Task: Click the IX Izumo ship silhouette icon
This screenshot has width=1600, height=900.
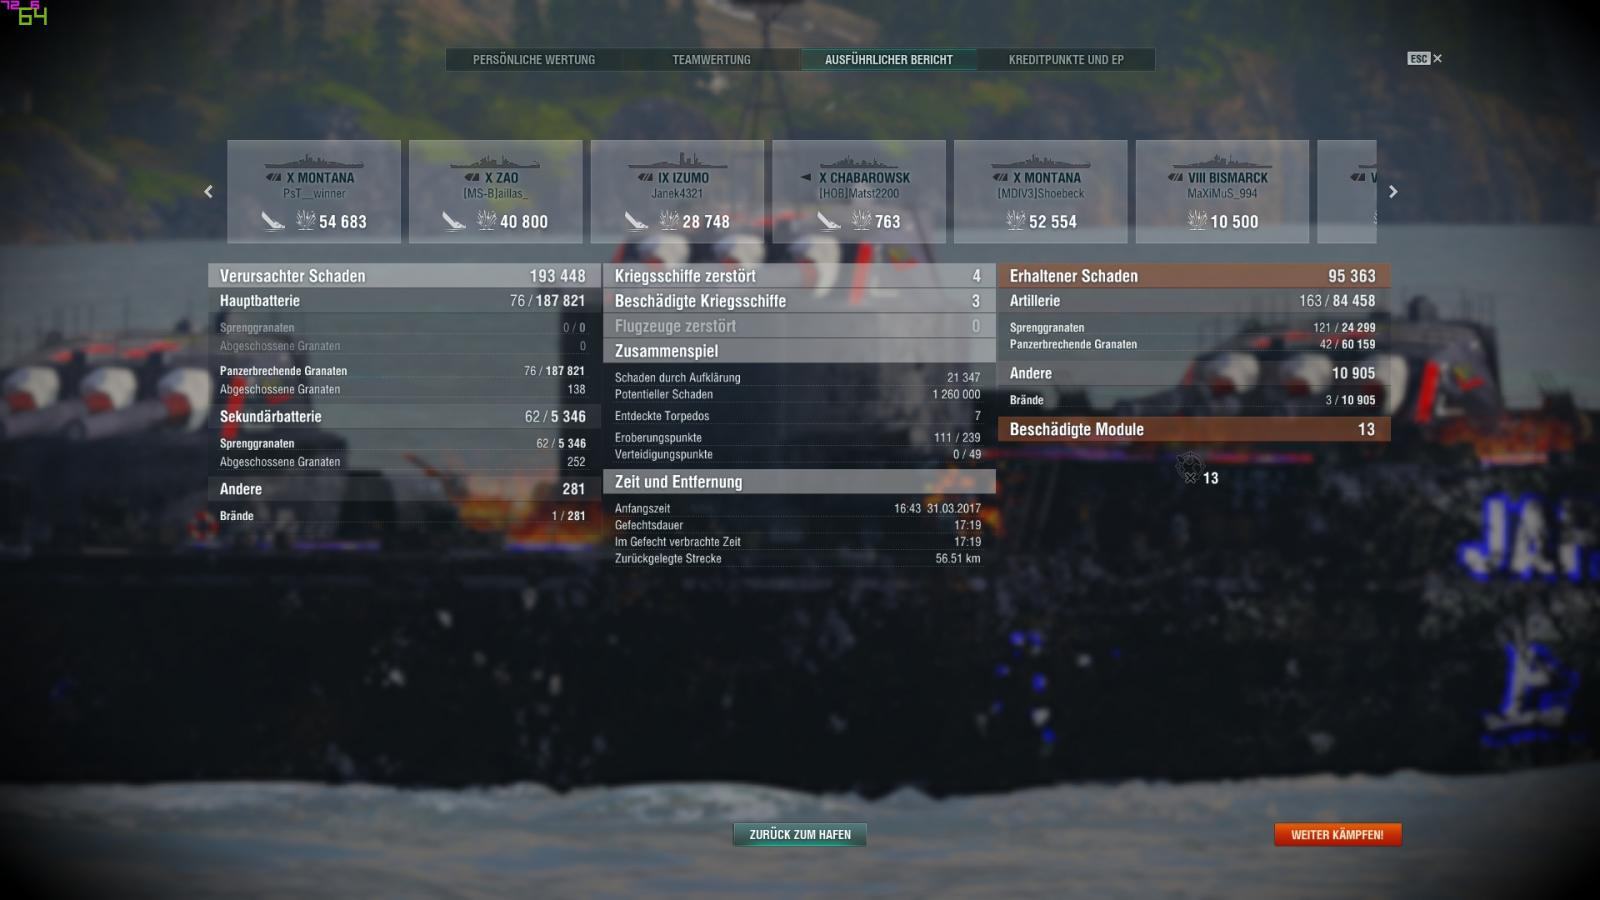Action: click(677, 161)
